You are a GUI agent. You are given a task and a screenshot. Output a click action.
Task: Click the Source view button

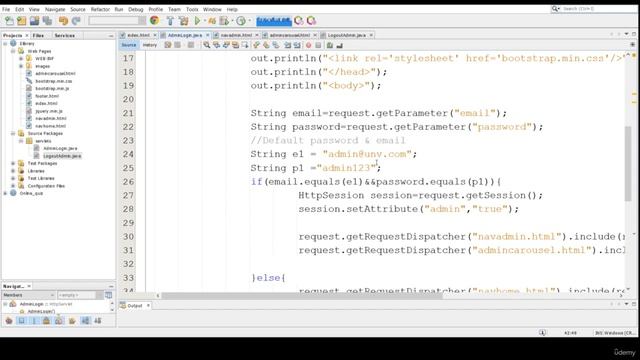(129, 45)
